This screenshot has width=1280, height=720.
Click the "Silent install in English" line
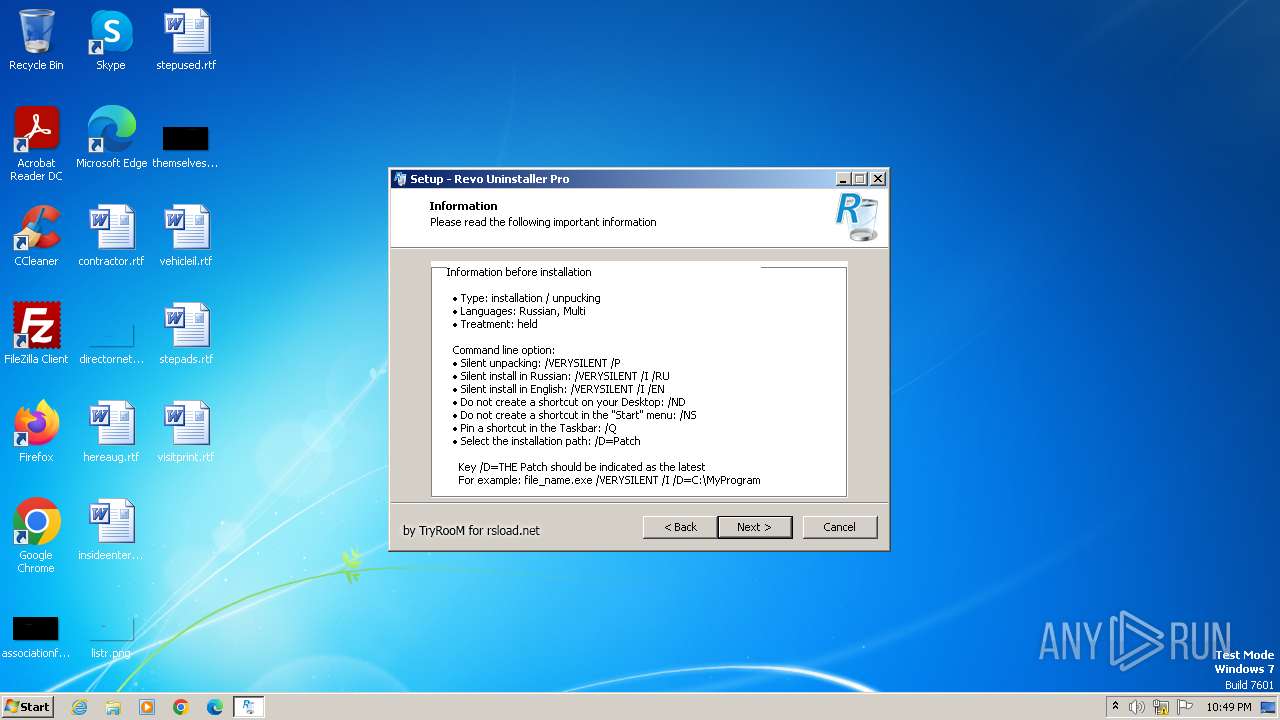pyautogui.click(x=558, y=389)
